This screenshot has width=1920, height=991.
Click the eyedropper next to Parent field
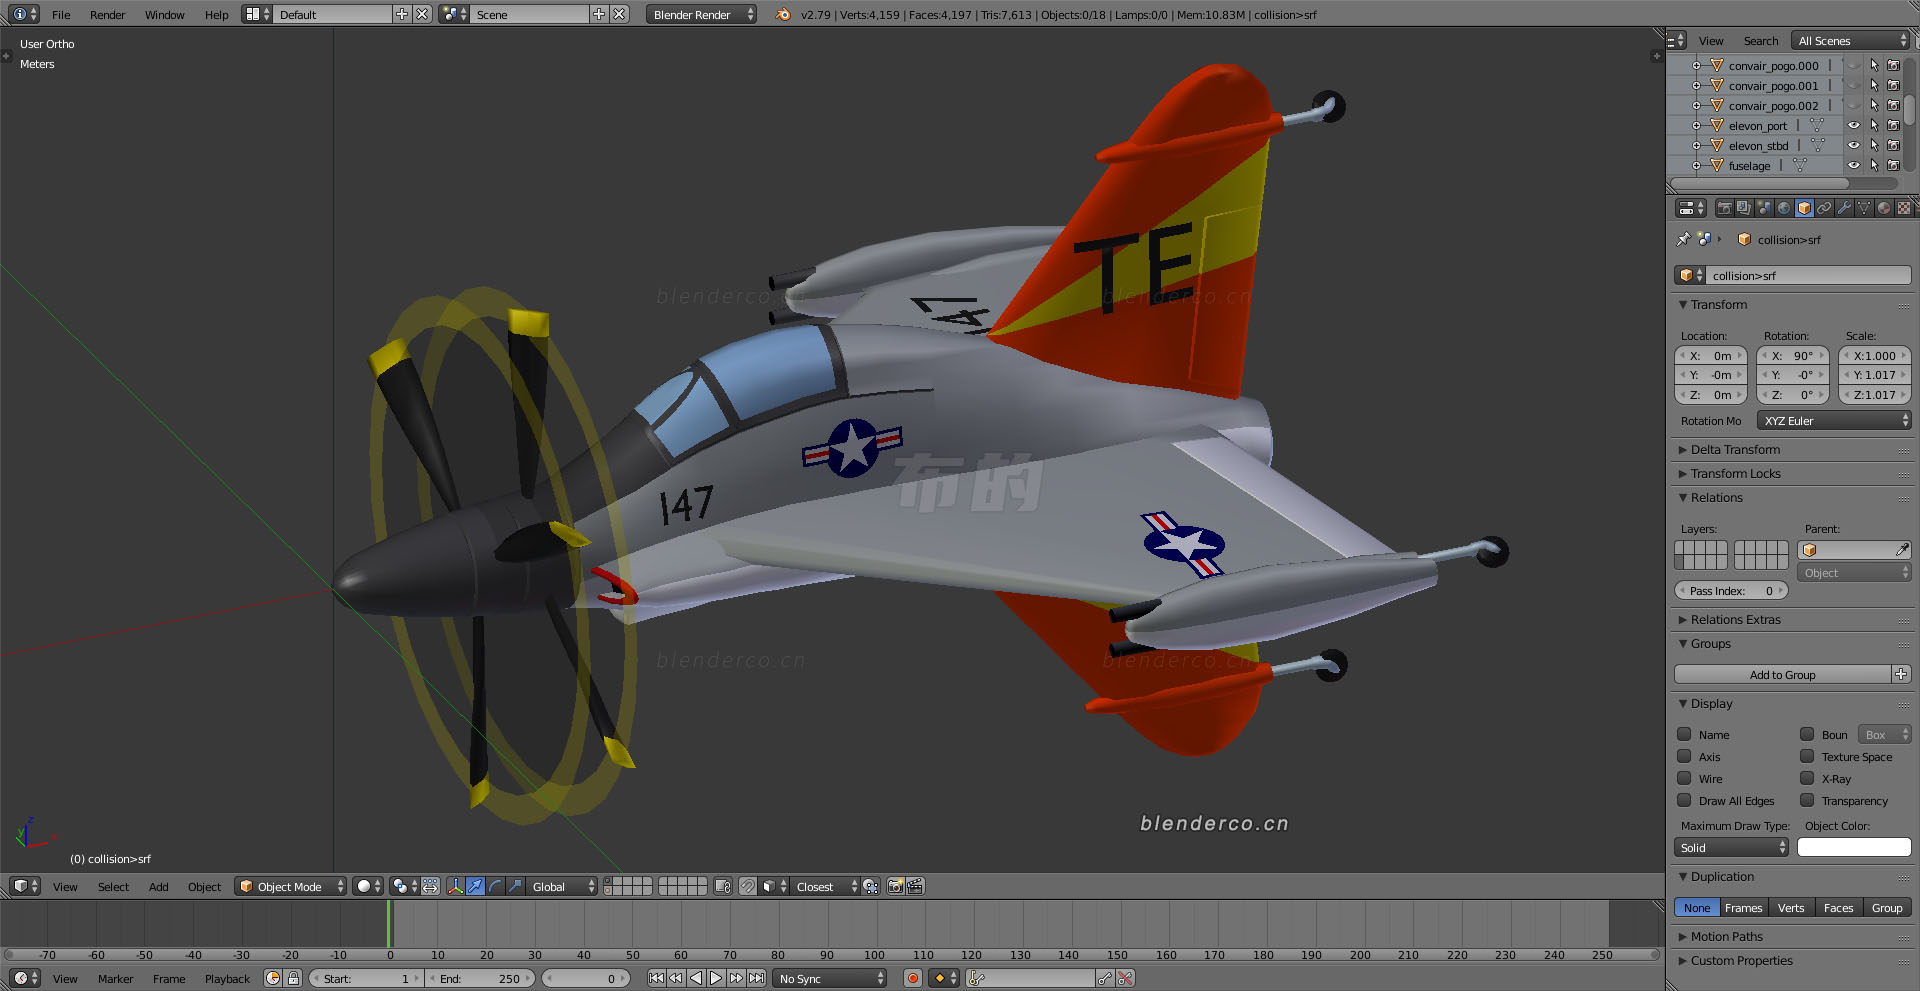tap(1902, 550)
